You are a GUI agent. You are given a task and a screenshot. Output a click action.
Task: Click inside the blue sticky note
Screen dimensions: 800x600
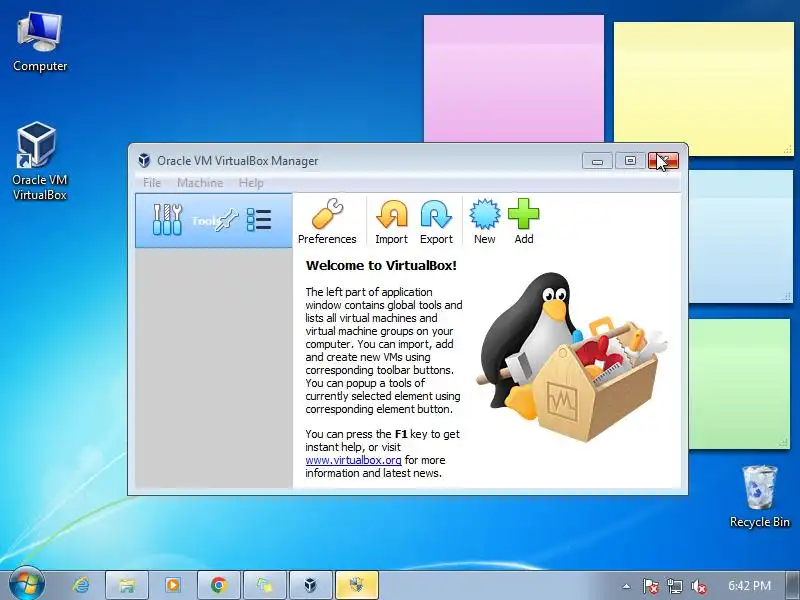point(740,236)
